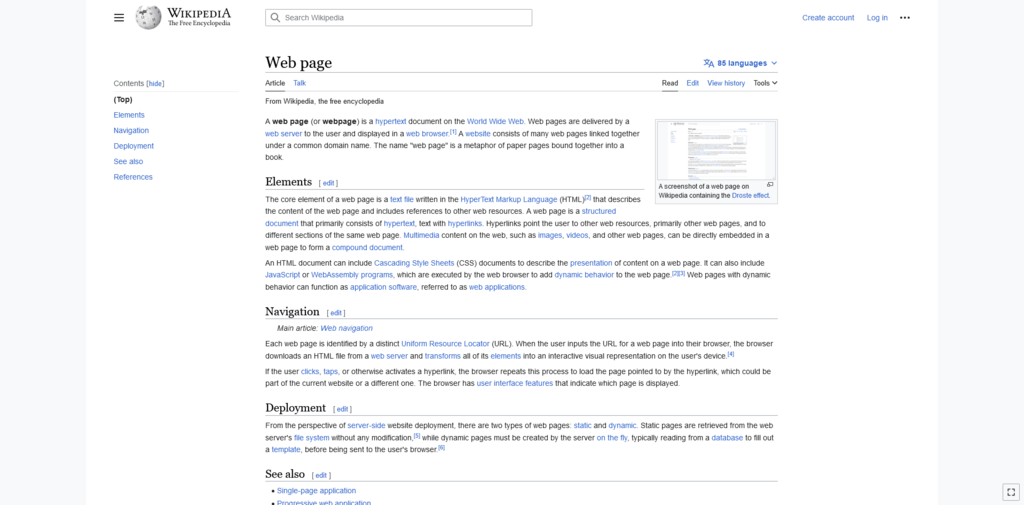Click the Create account link

tap(828, 18)
